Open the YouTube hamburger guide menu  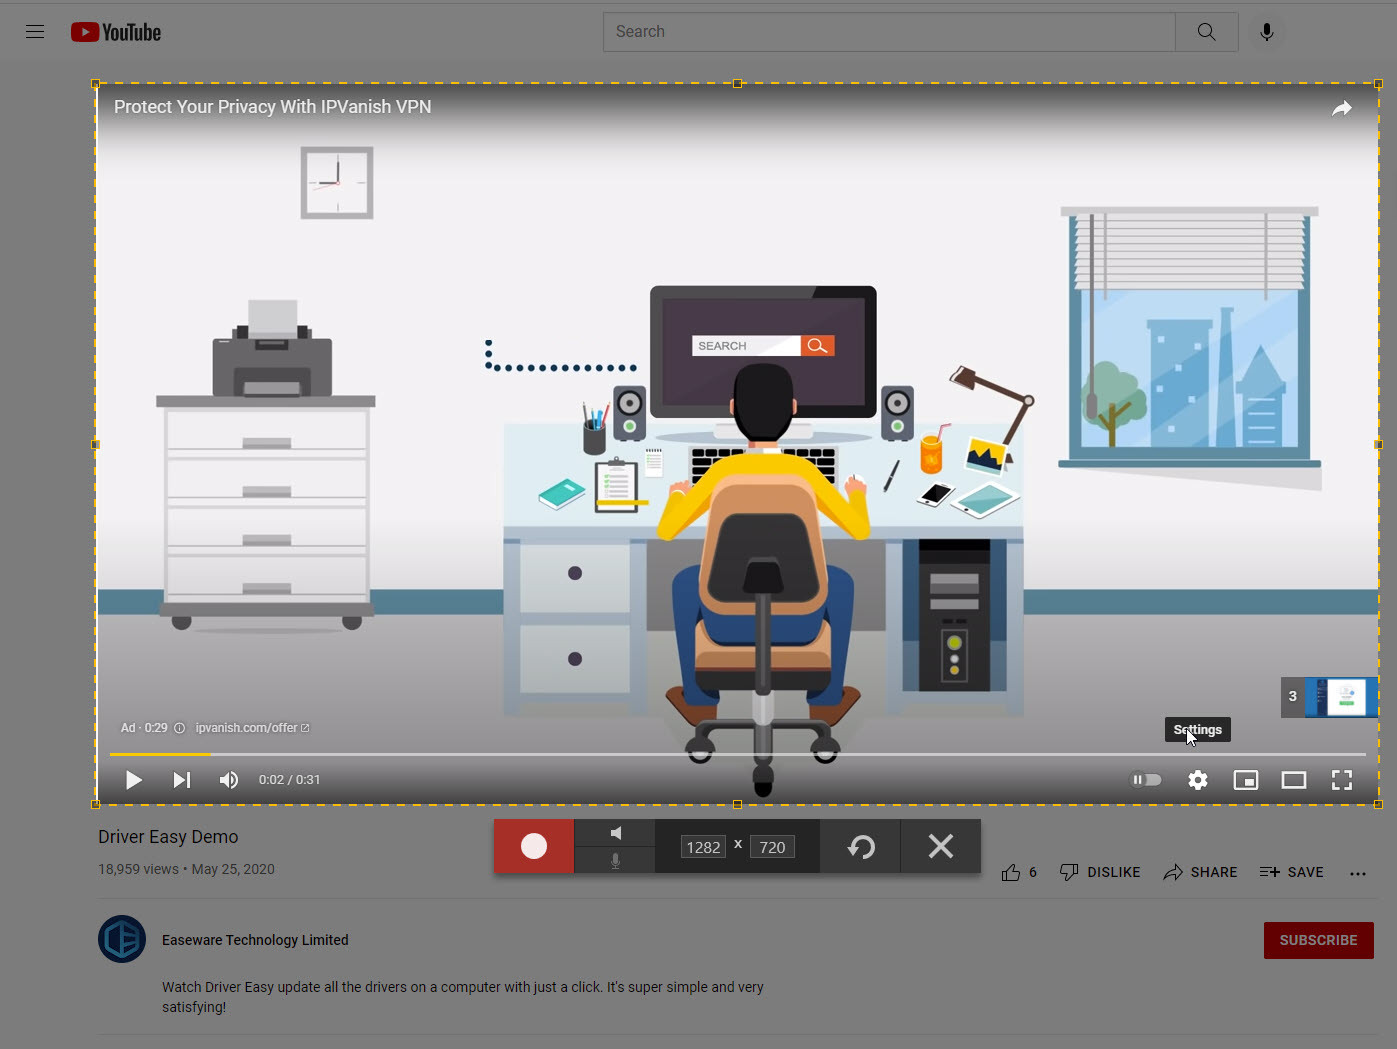(35, 32)
